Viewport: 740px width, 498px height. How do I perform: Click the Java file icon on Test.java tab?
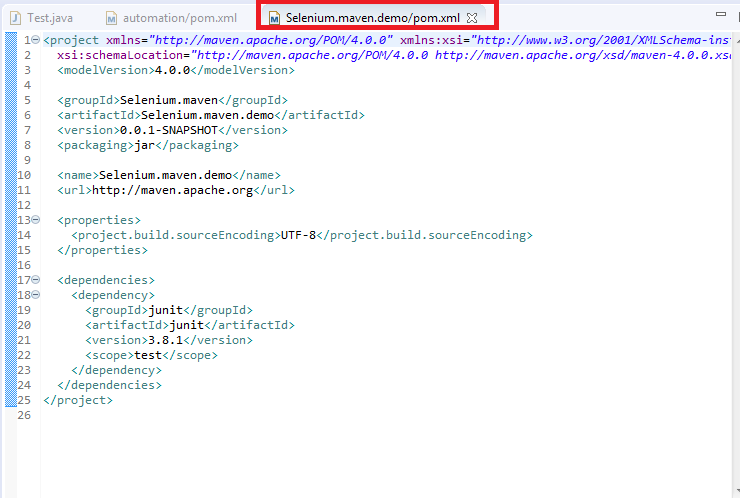click(x=15, y=18)
